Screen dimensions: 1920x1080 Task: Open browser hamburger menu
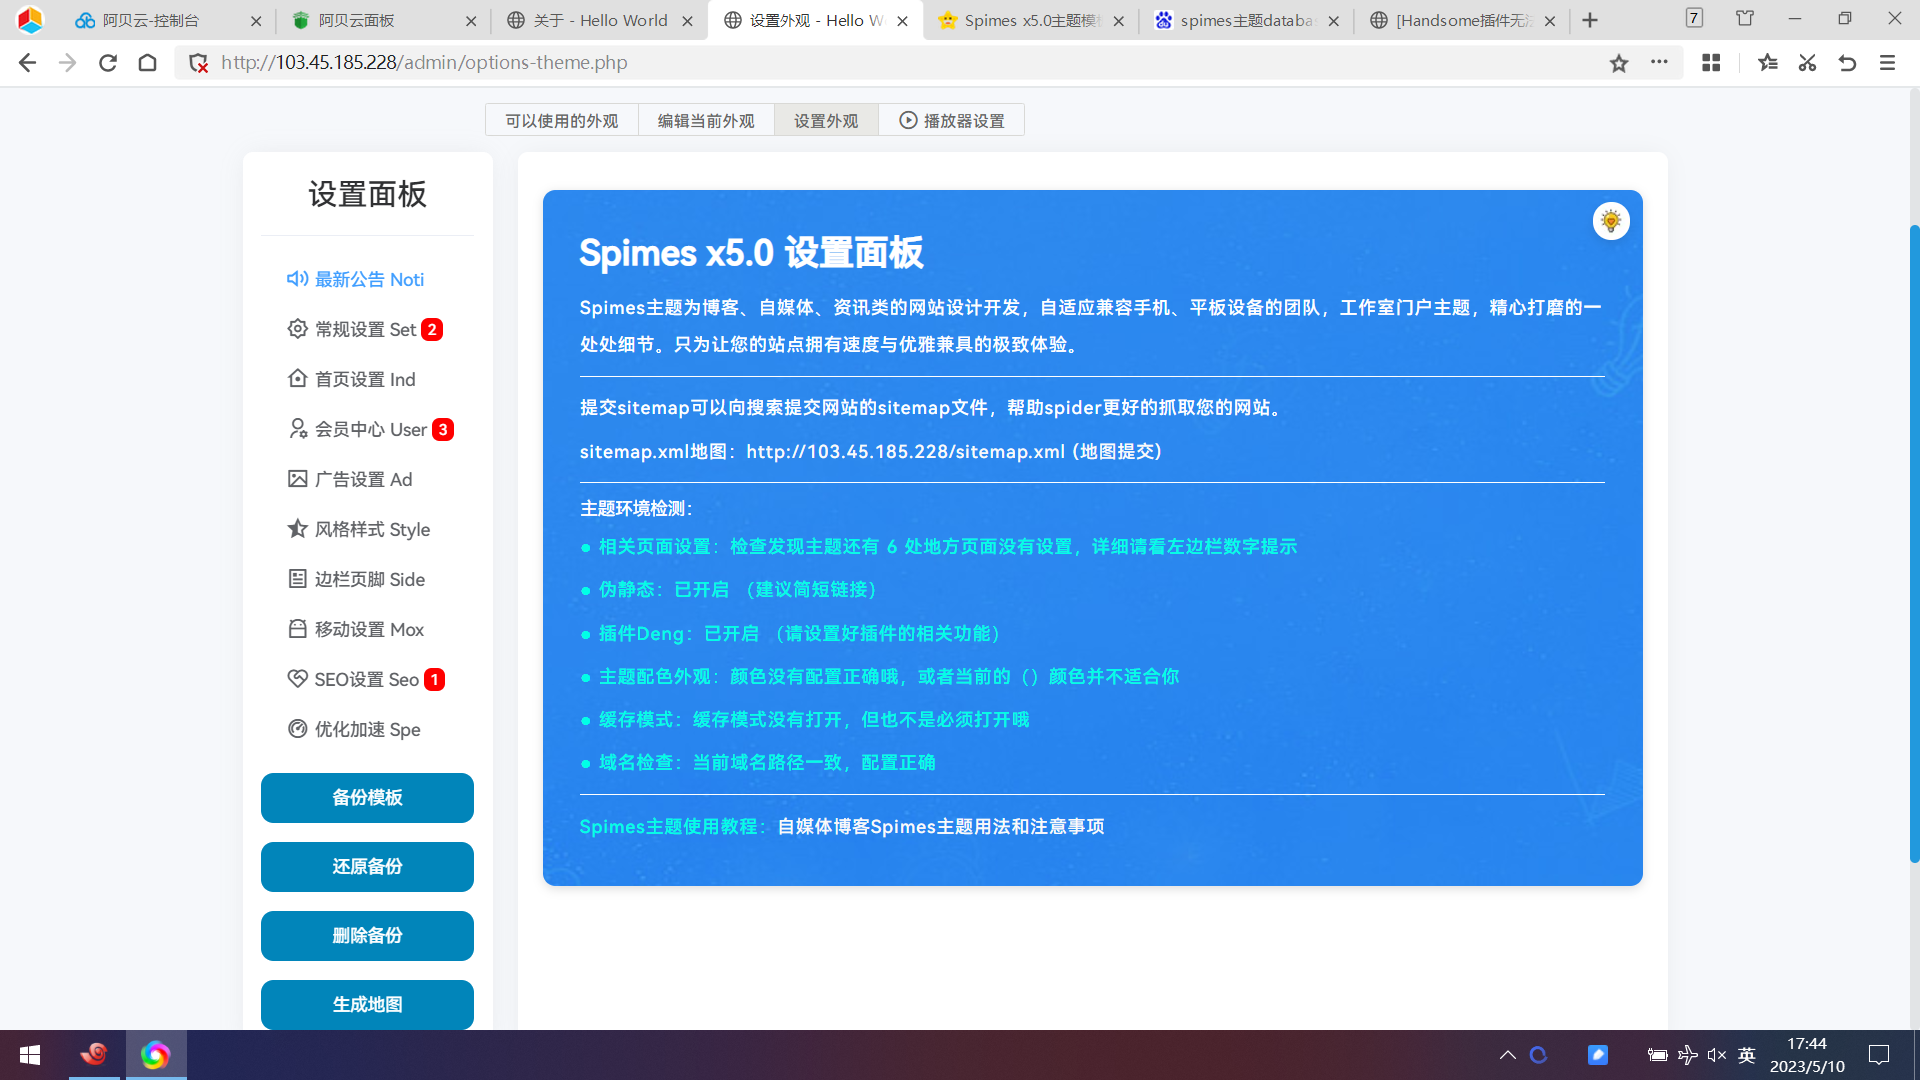click(1887, 63)
